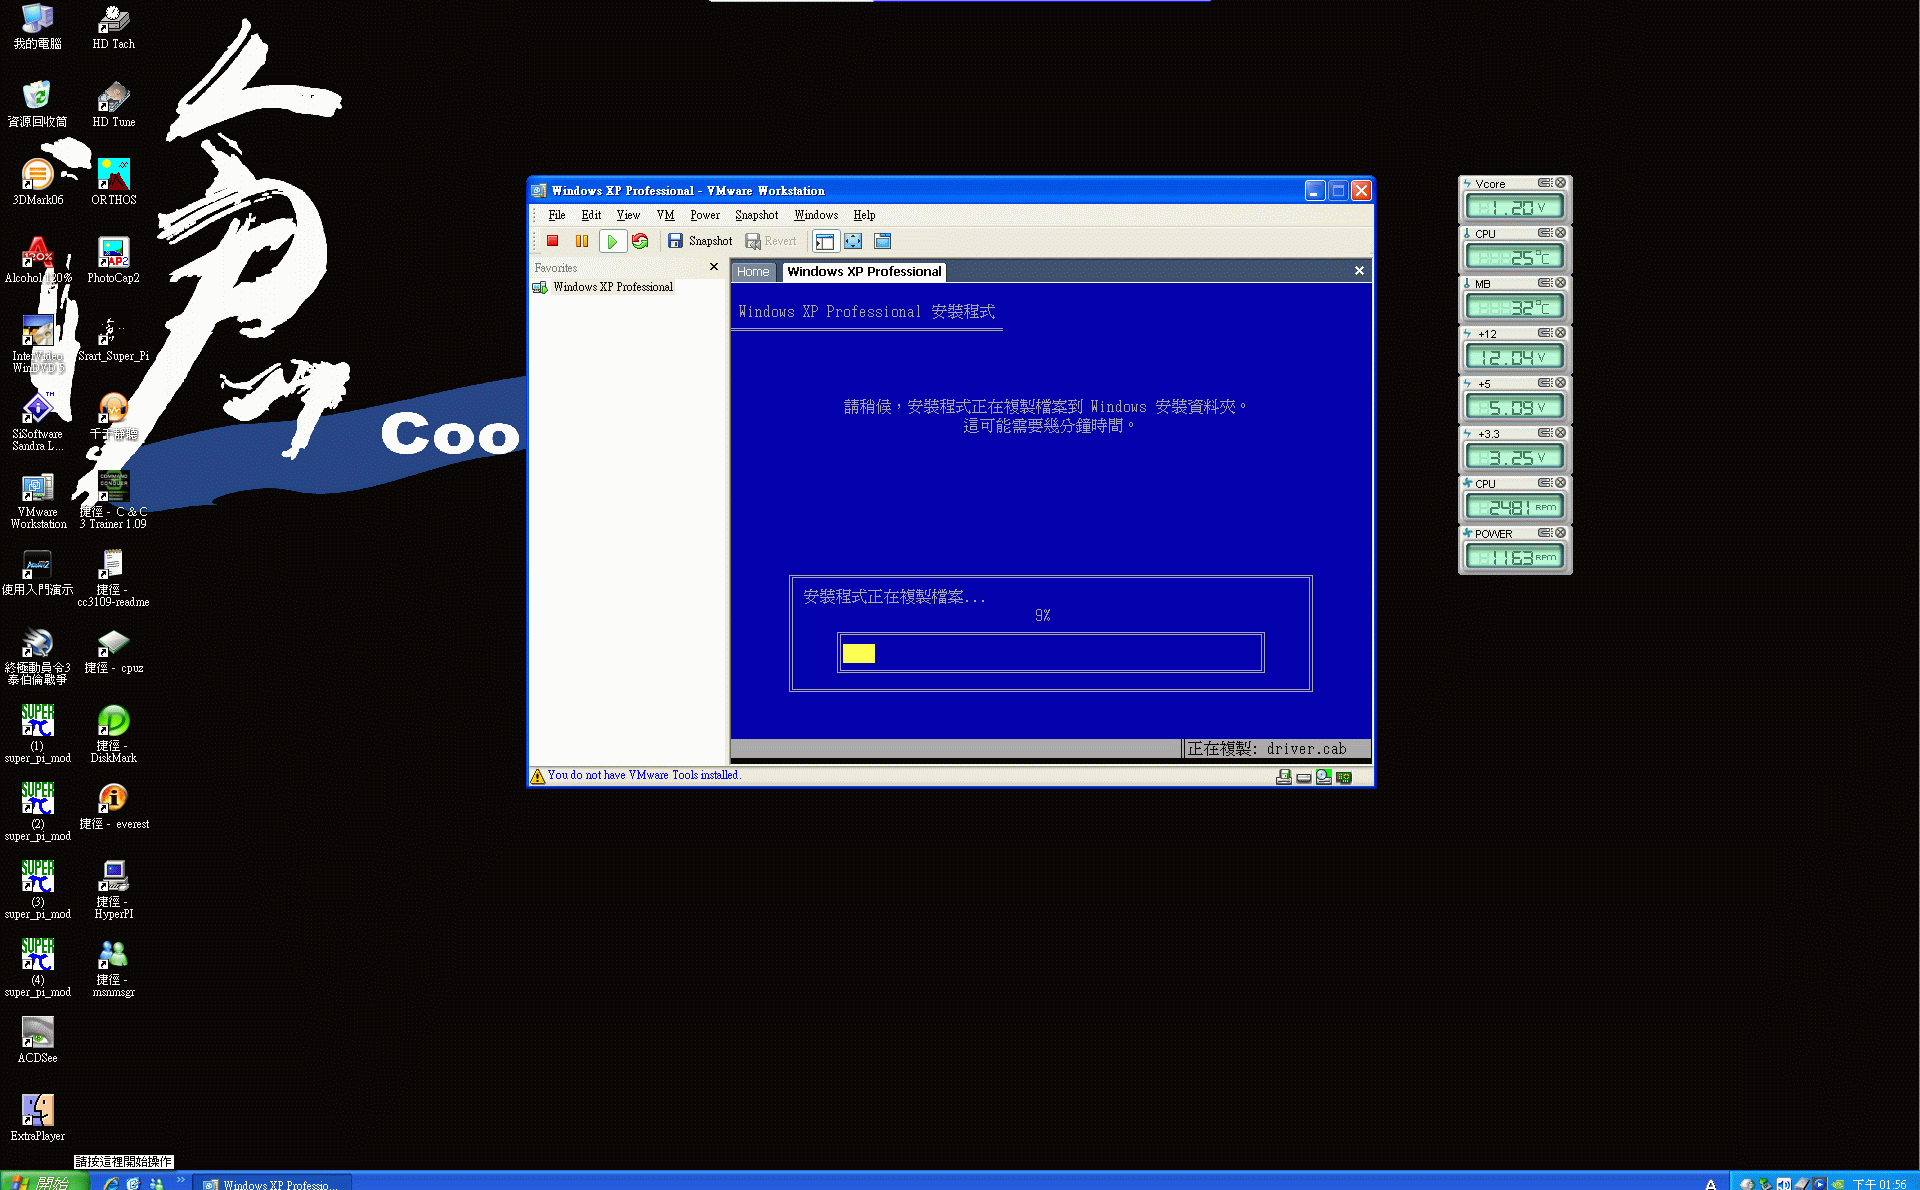Close the current VM tab

pyautogui.click(x=1359, y=271)
